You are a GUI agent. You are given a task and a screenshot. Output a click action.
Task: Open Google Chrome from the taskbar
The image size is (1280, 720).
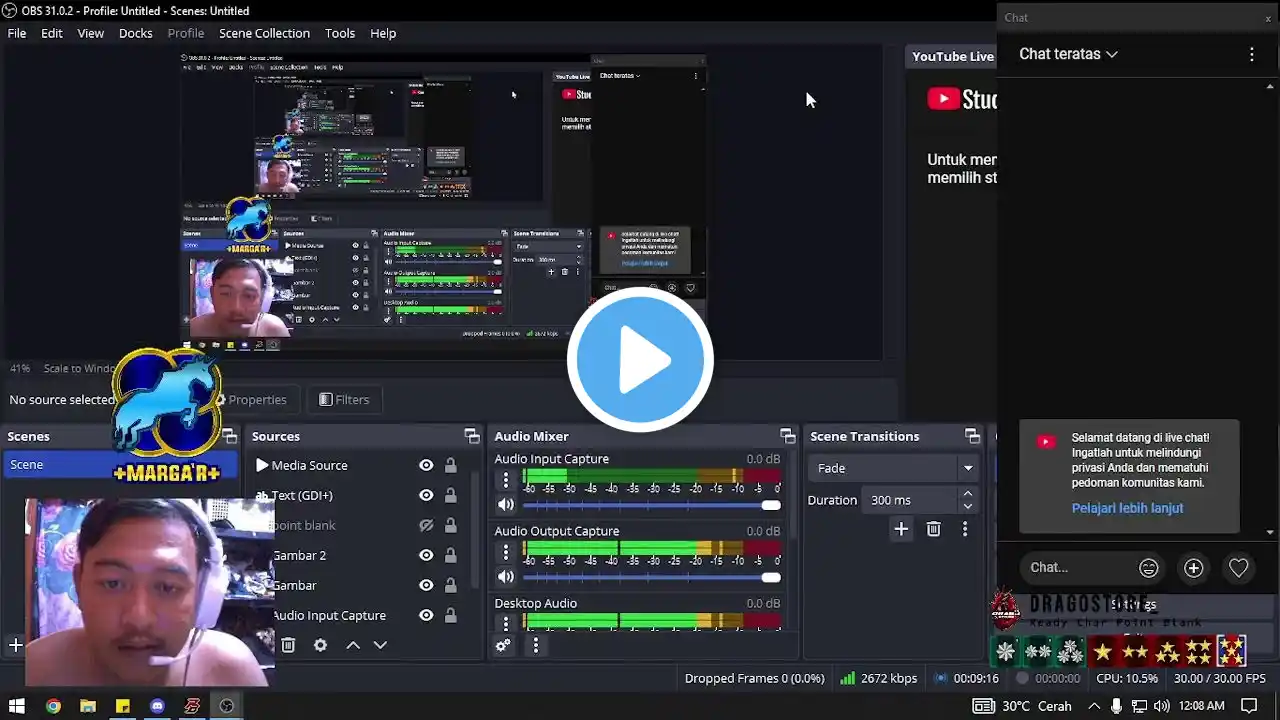(53, 706)
